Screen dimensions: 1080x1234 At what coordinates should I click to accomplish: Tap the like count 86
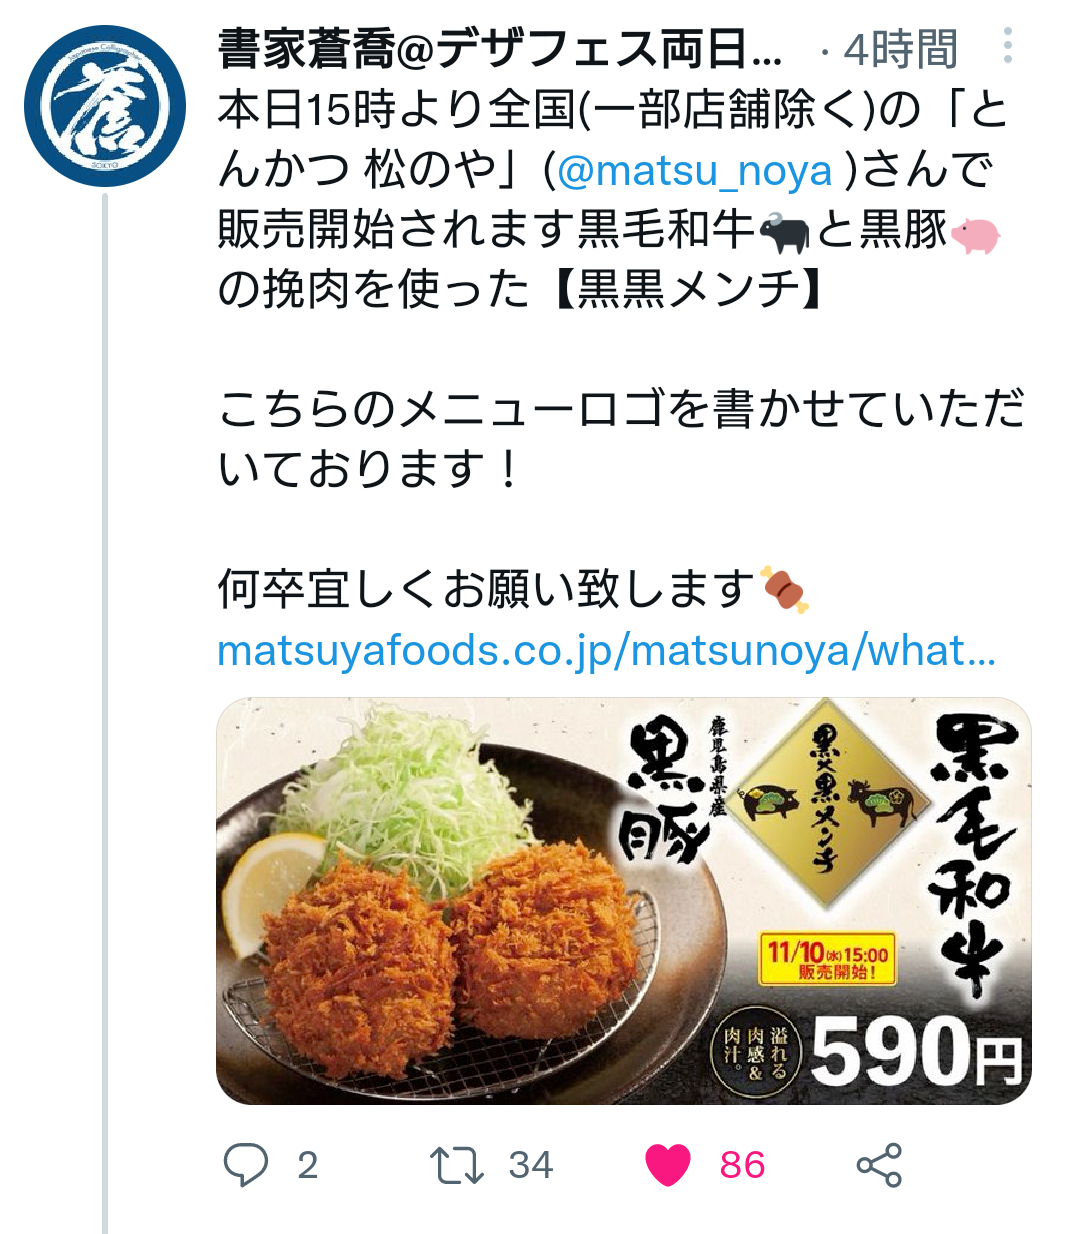tap(743, 1166)
